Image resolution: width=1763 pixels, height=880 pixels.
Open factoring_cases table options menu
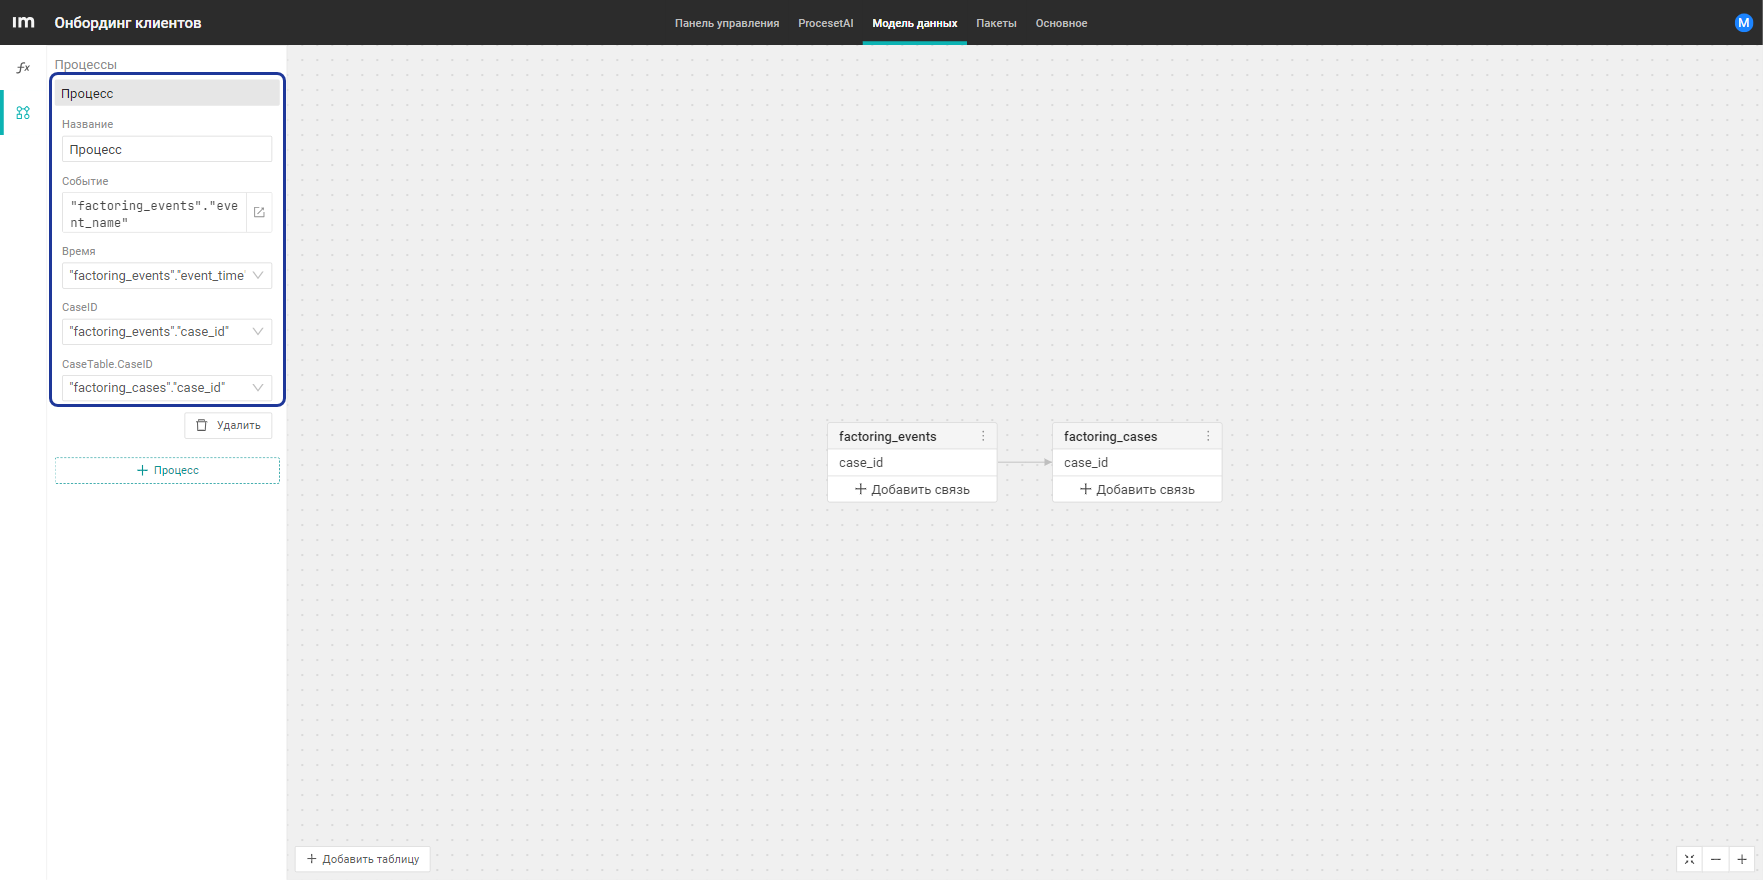pyautogui.click(x=1208, y=436)
